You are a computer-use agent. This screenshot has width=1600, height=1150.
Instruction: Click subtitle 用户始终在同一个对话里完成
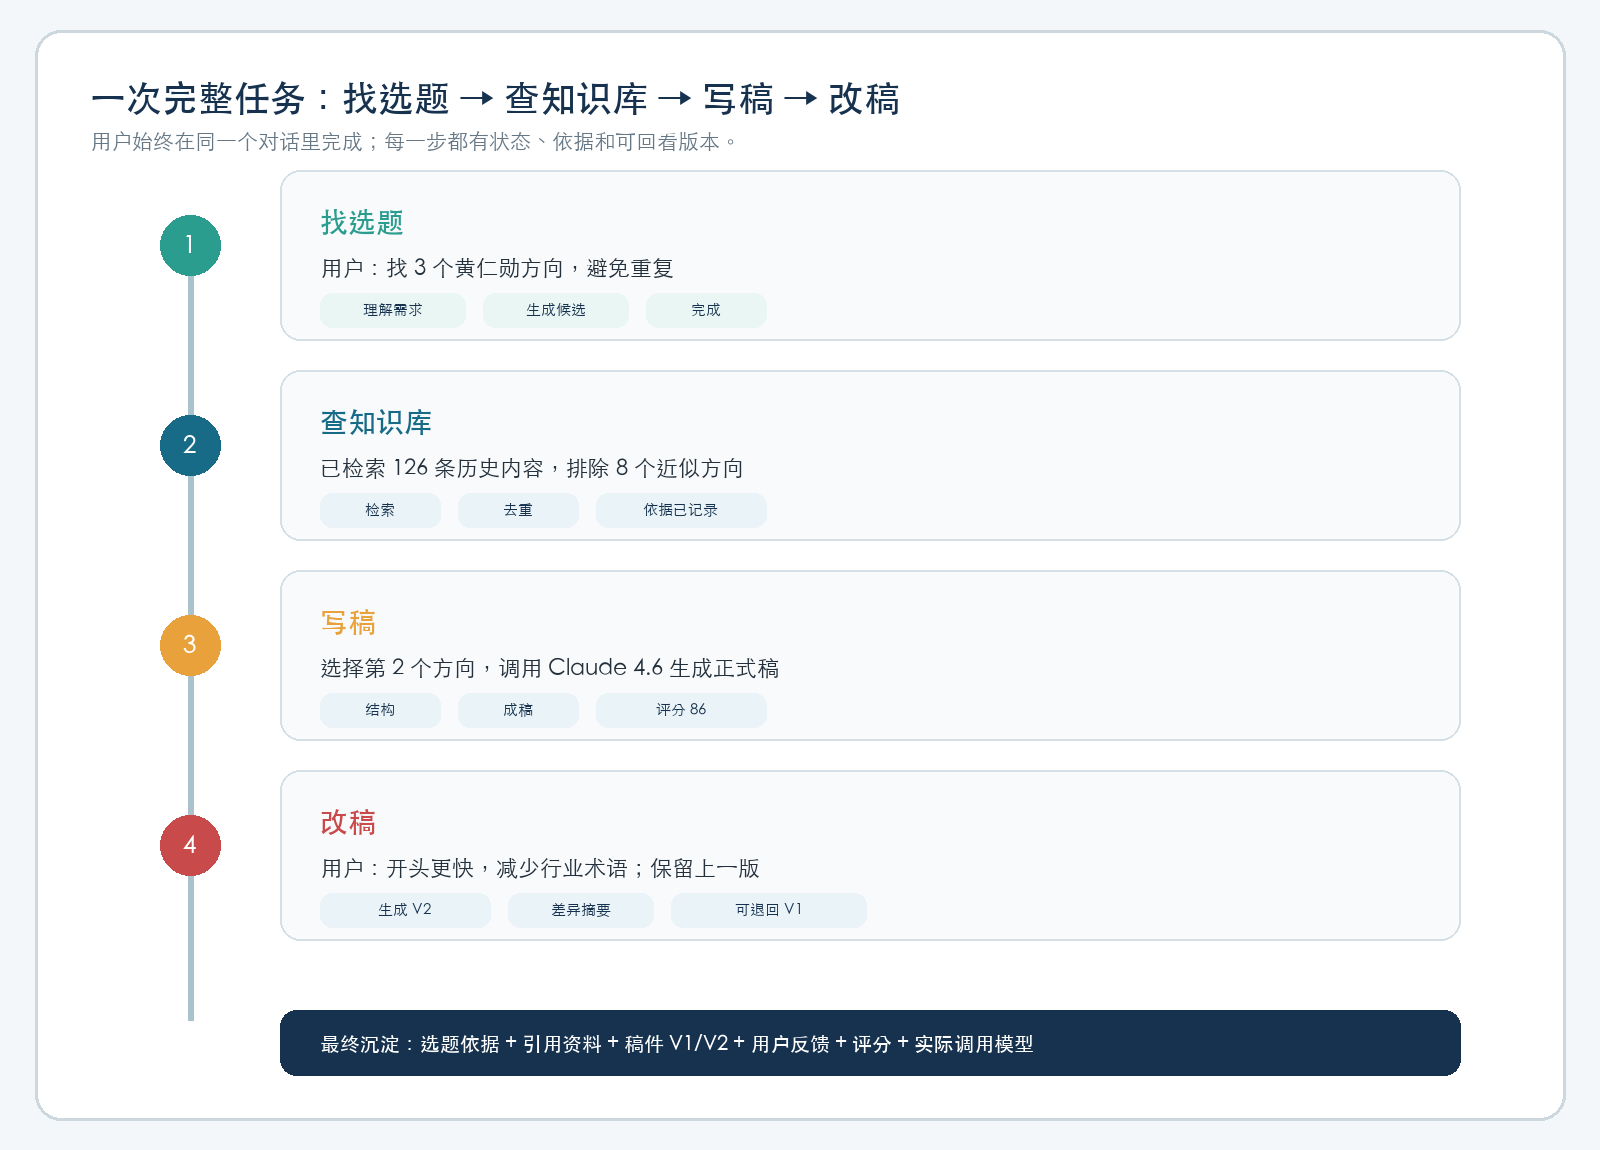point(227,142)
